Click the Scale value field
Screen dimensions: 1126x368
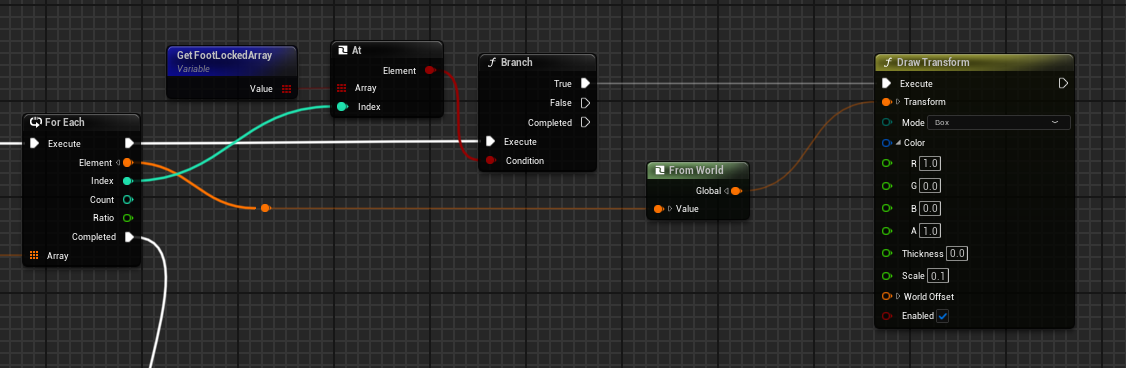click(937, 276)
